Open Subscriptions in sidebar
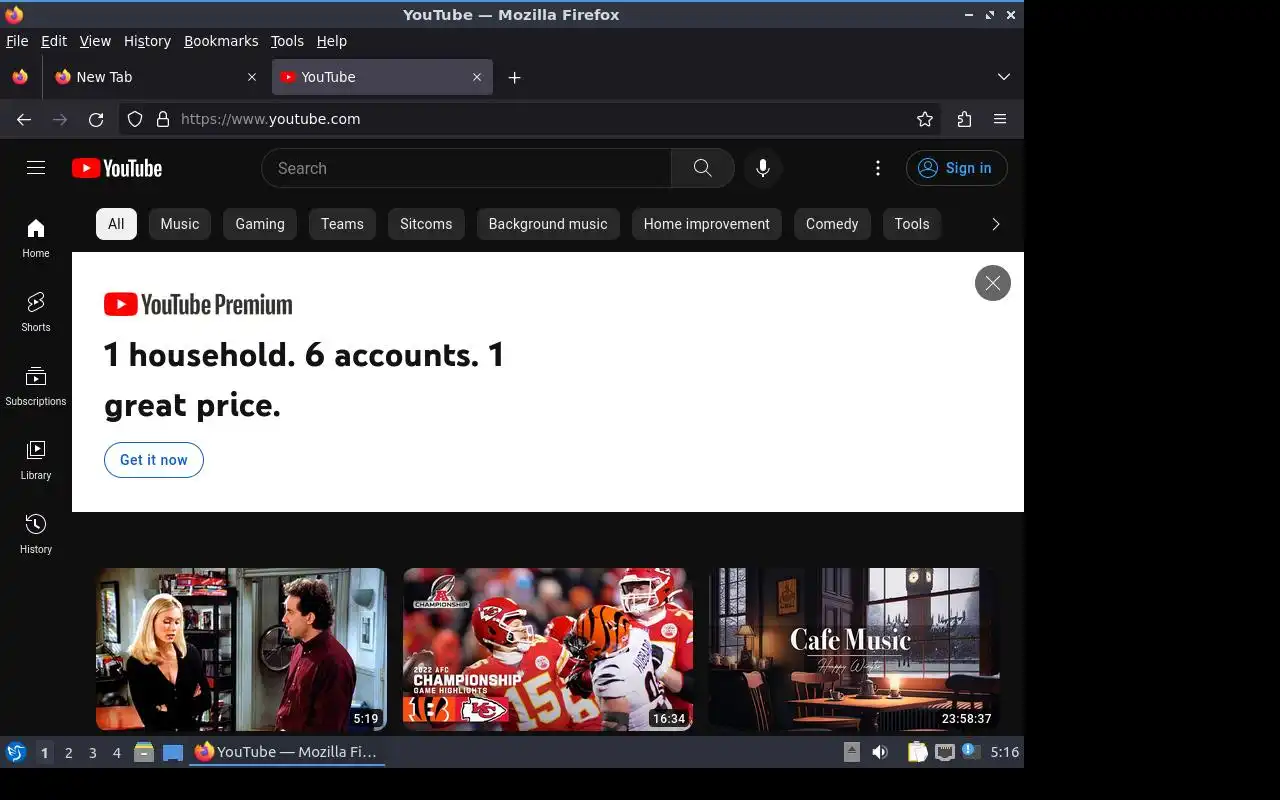 36,386
